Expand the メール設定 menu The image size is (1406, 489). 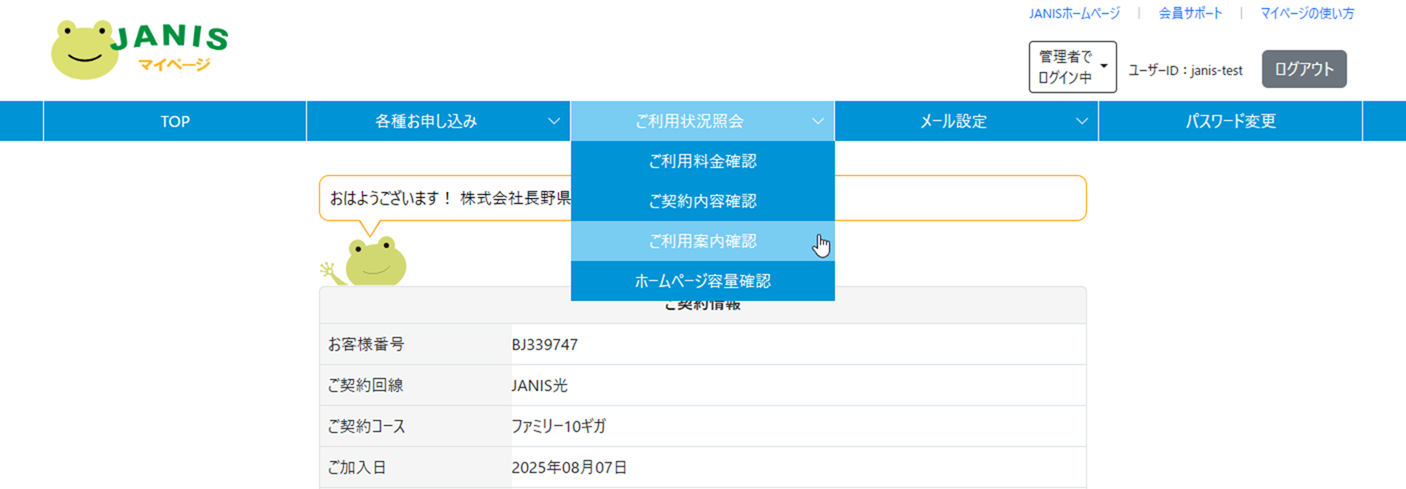click(953, 121)
